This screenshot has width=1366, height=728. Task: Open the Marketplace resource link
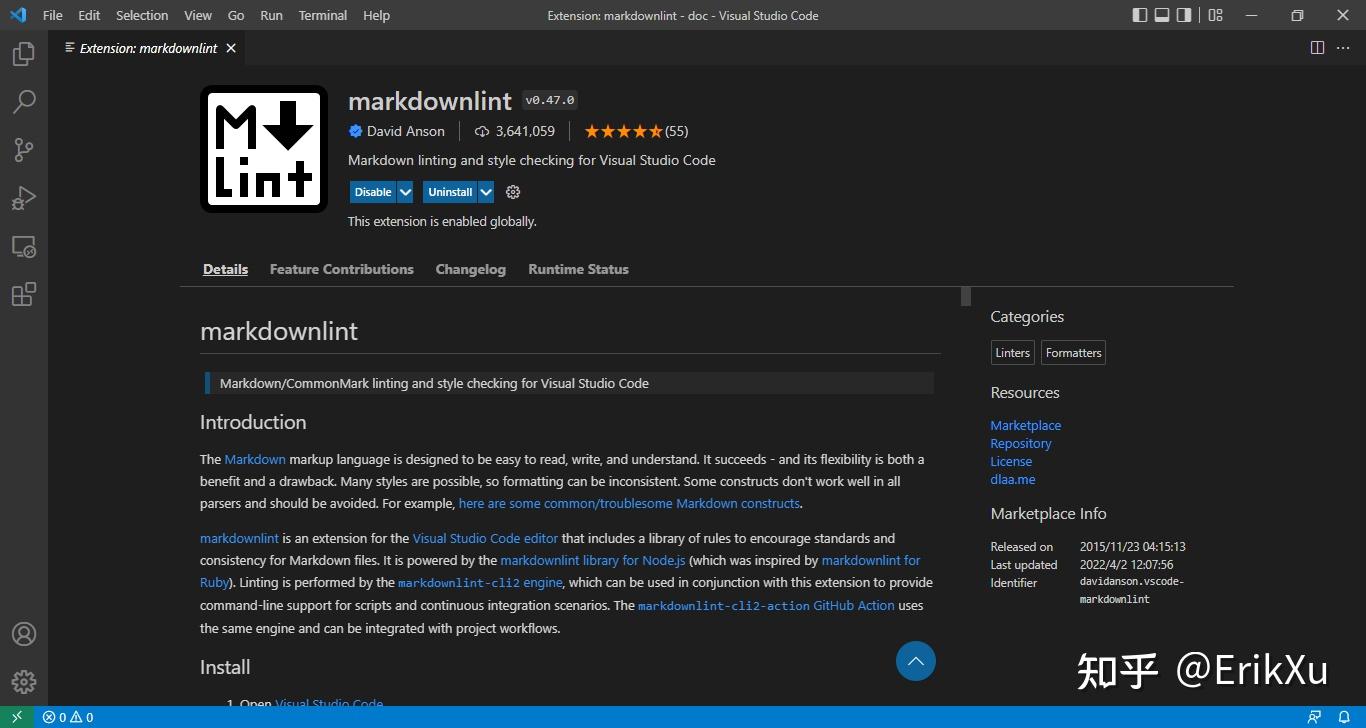(1025, 425)
